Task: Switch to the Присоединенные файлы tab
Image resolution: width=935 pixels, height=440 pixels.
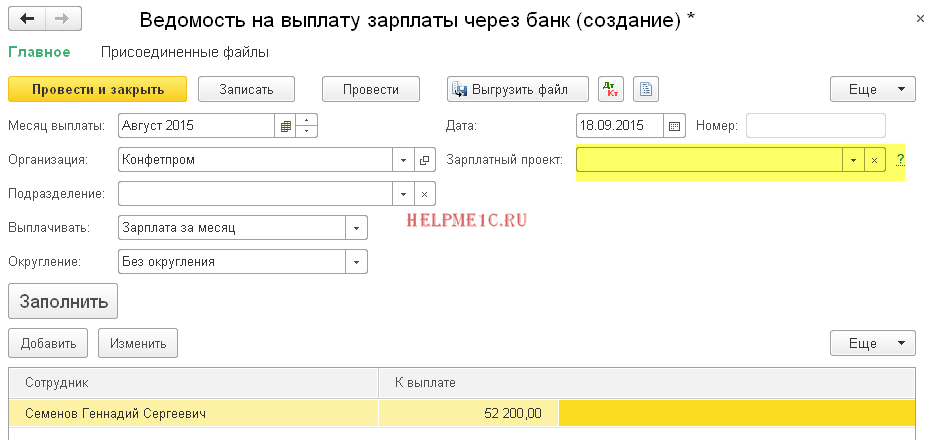Action: (185, 52)
